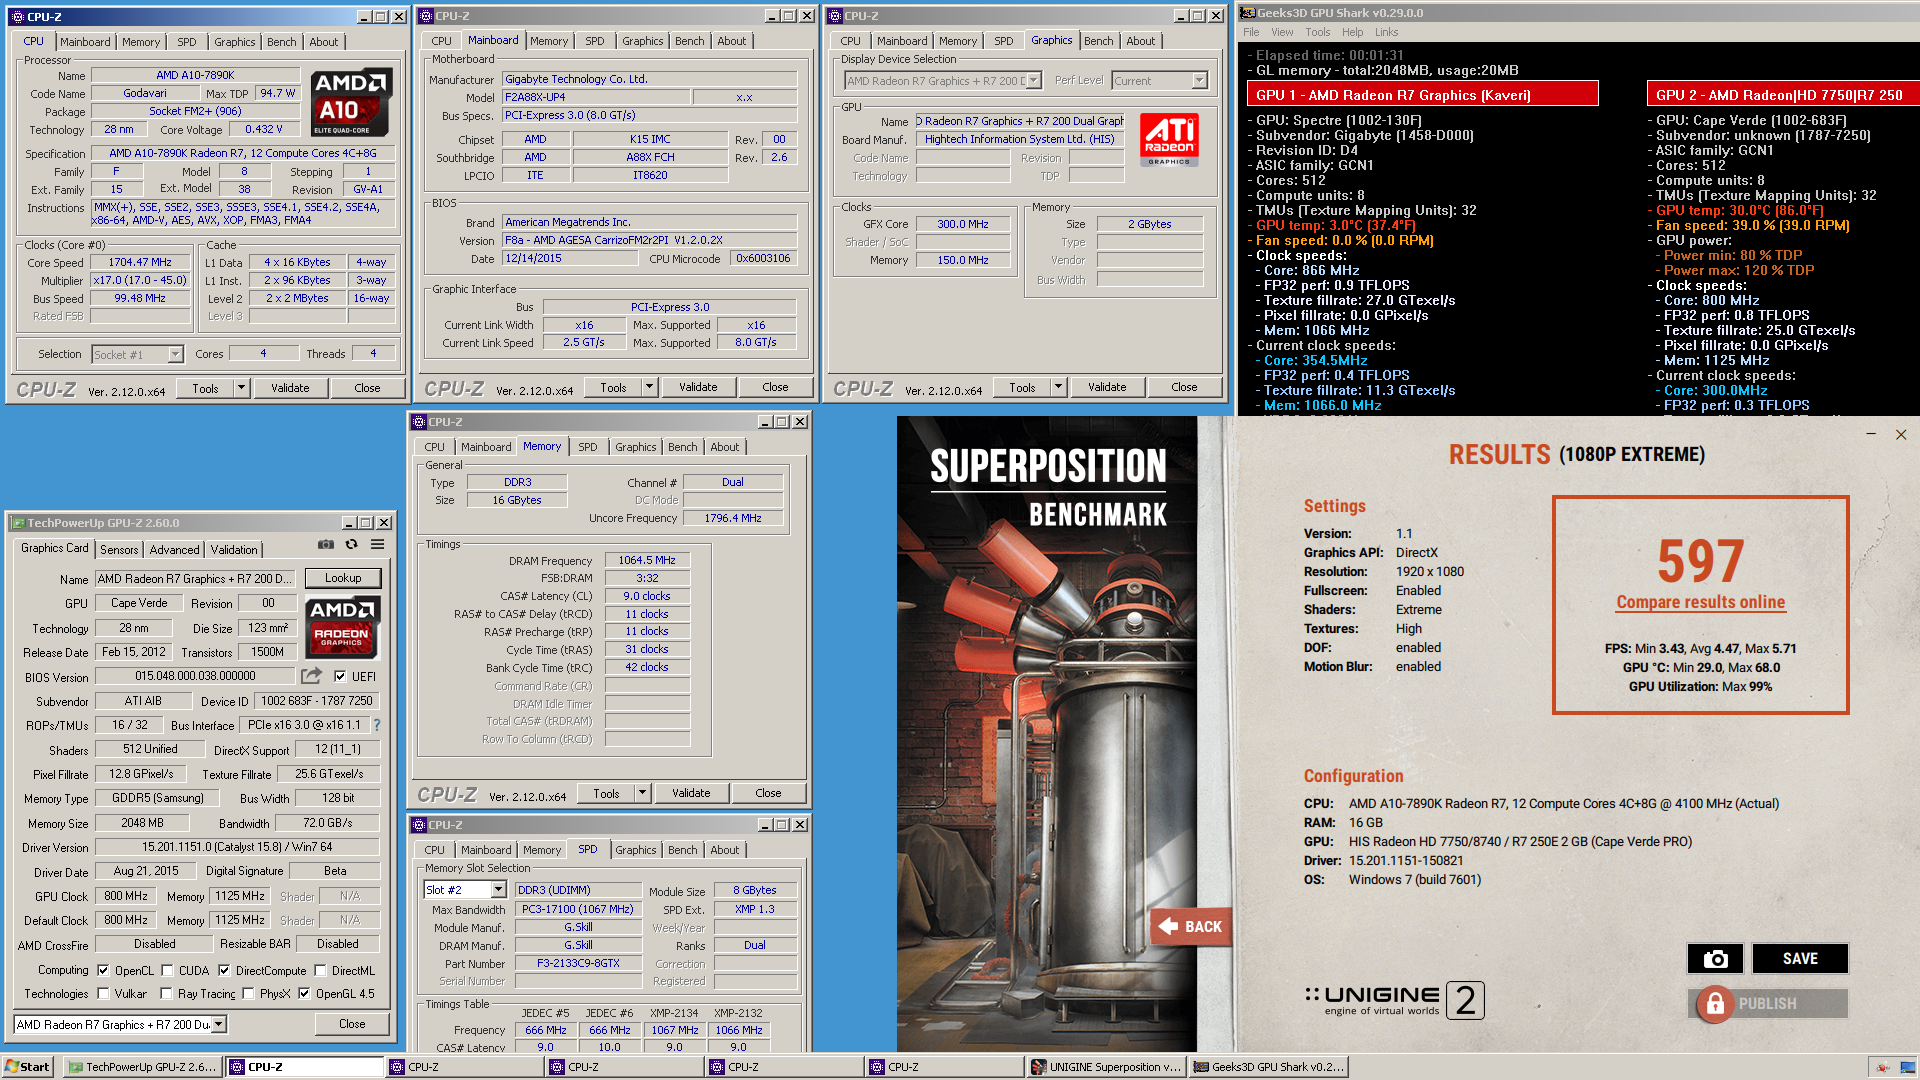Toggle the PhysX checkbox

[248, 994]
